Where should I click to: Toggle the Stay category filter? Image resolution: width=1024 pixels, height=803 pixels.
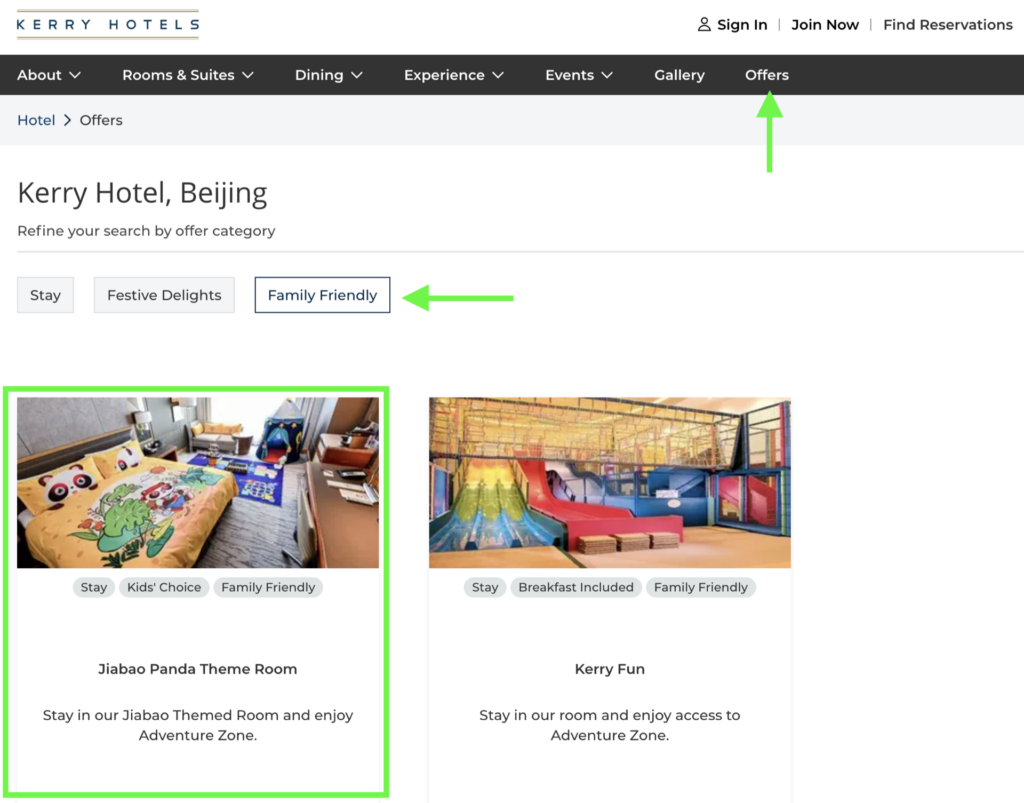(x=45, y=295)
